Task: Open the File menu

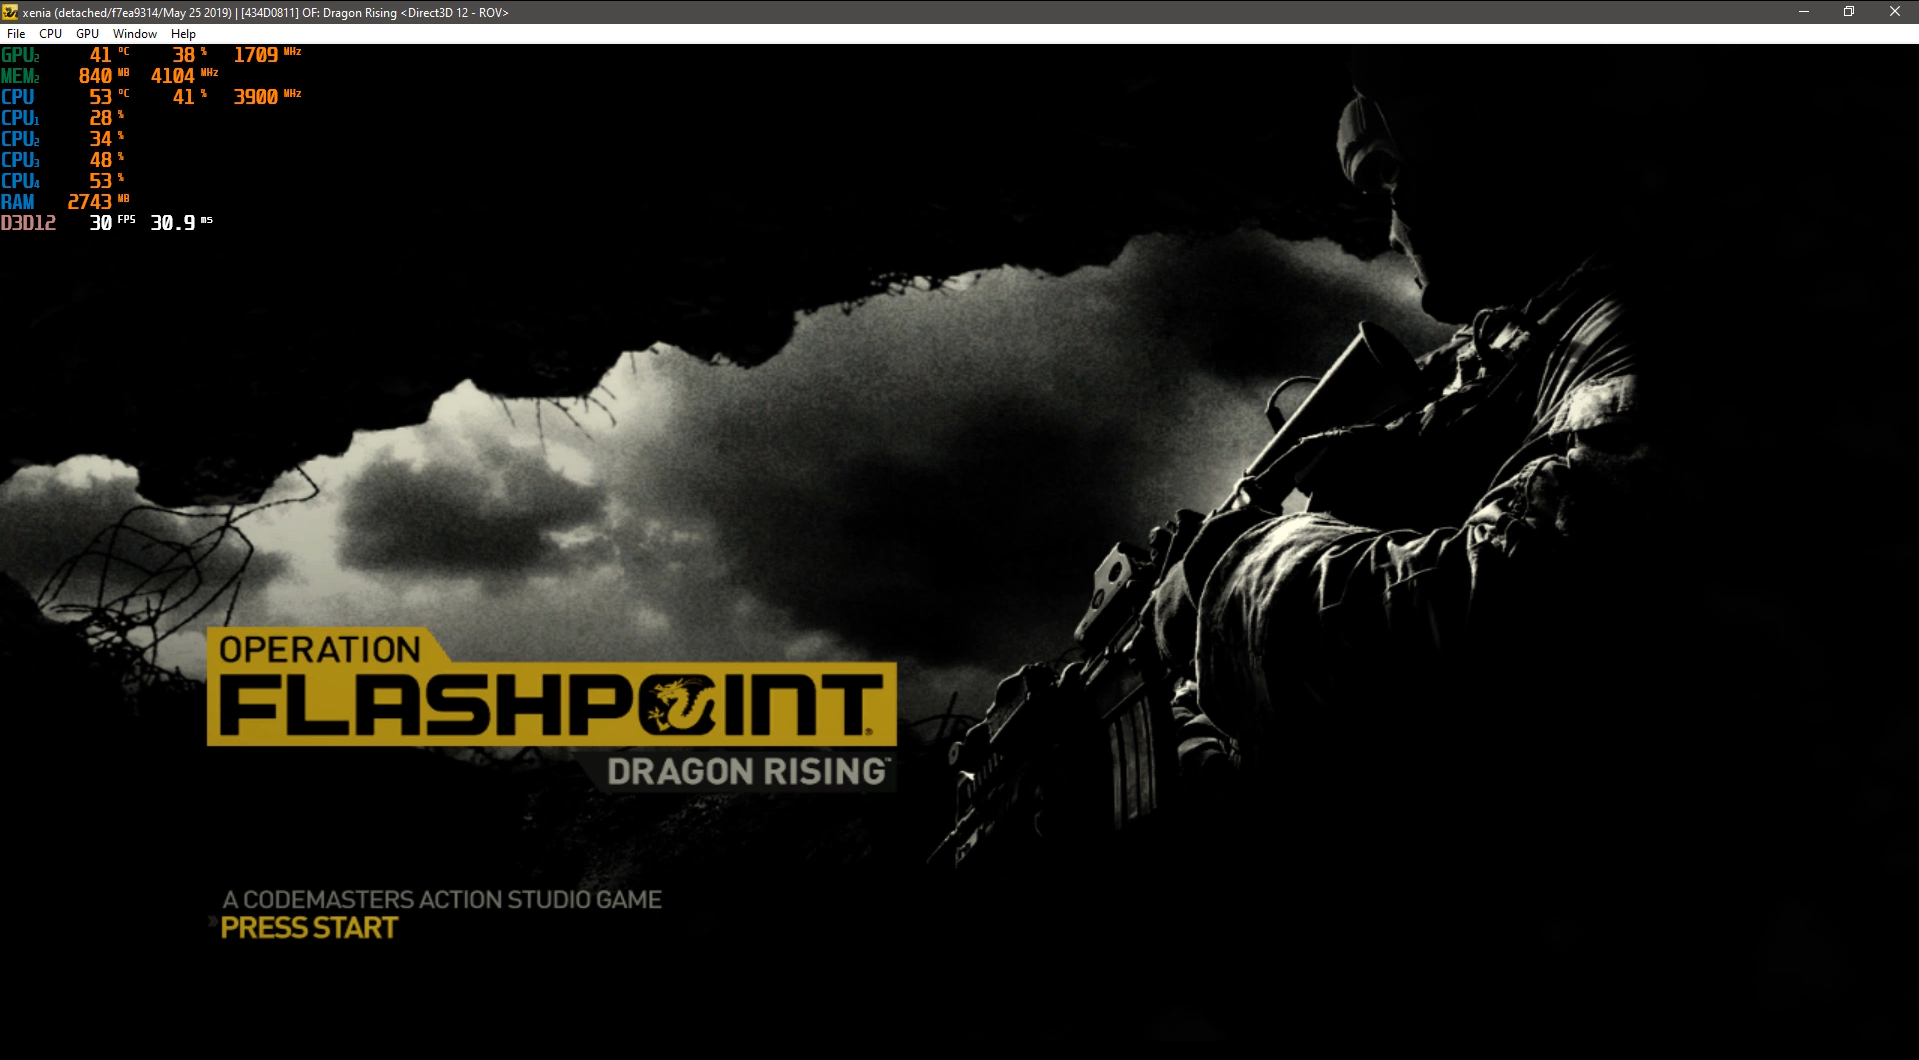Action: coord(15,33)
